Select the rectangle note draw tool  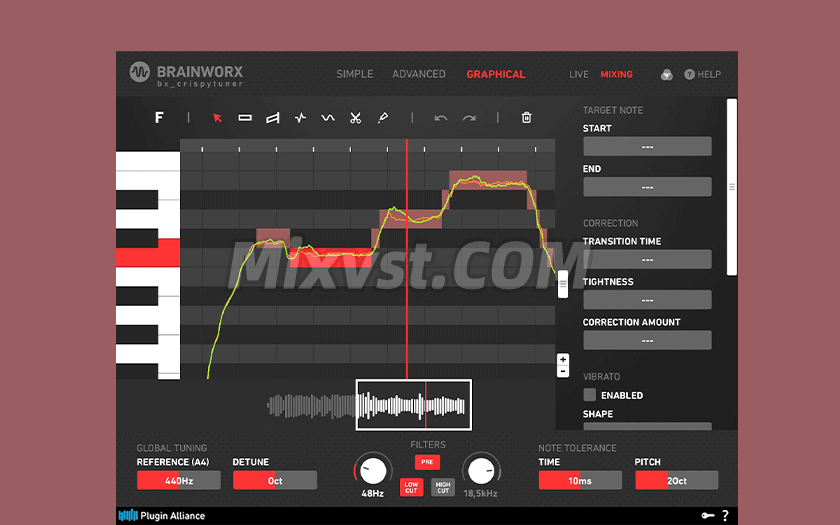[245, 118]
